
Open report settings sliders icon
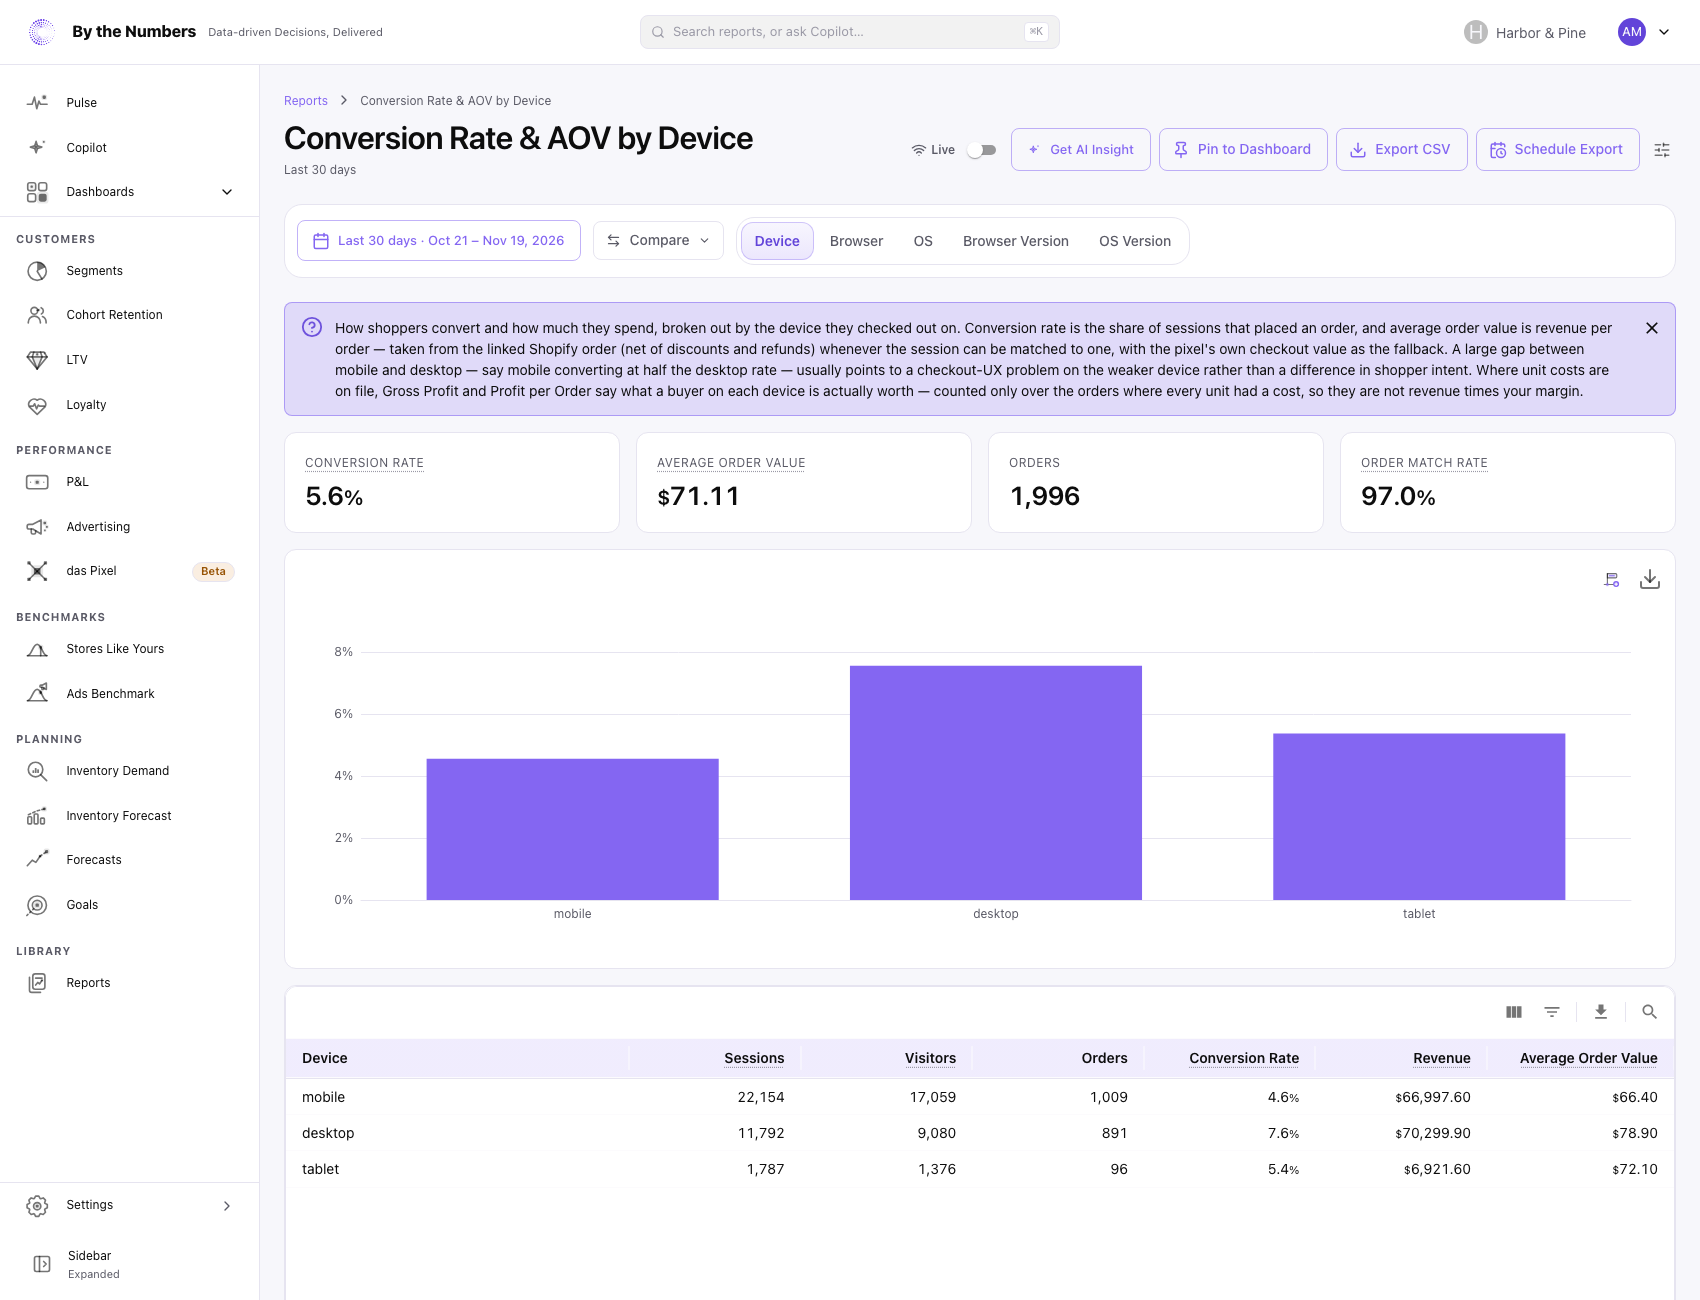point(1662,150)
